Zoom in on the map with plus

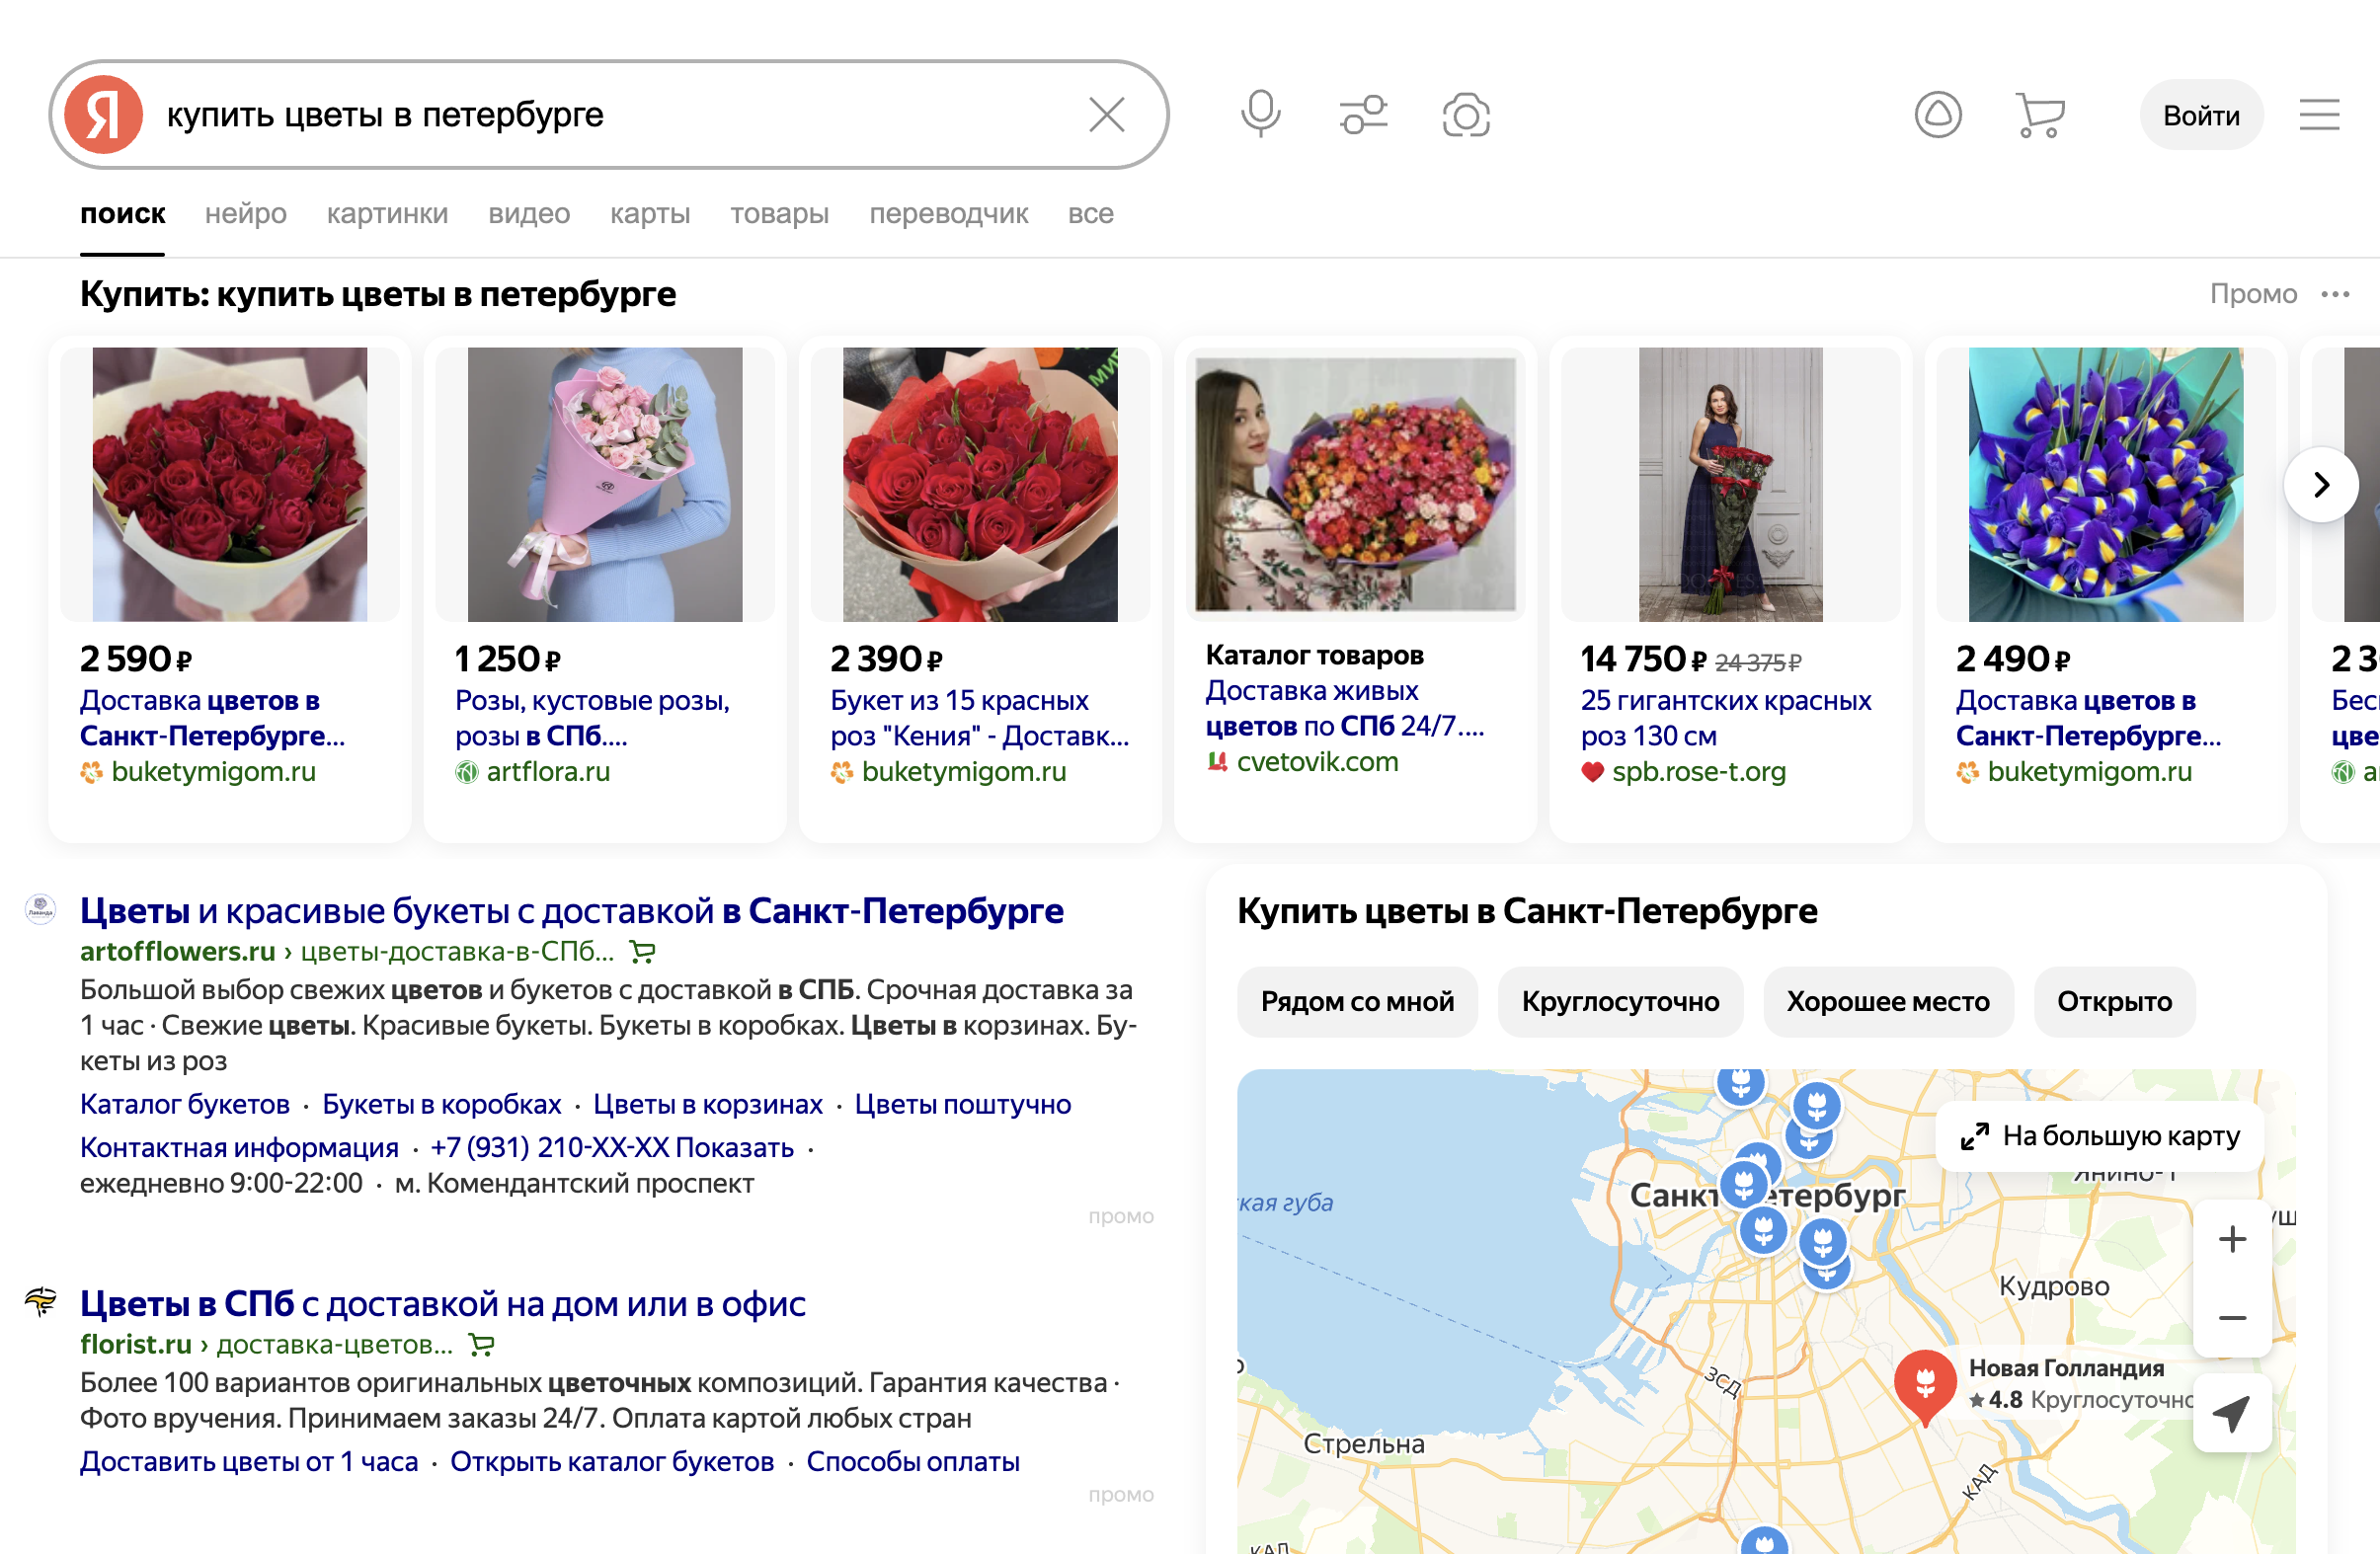click(2232, 1240)
